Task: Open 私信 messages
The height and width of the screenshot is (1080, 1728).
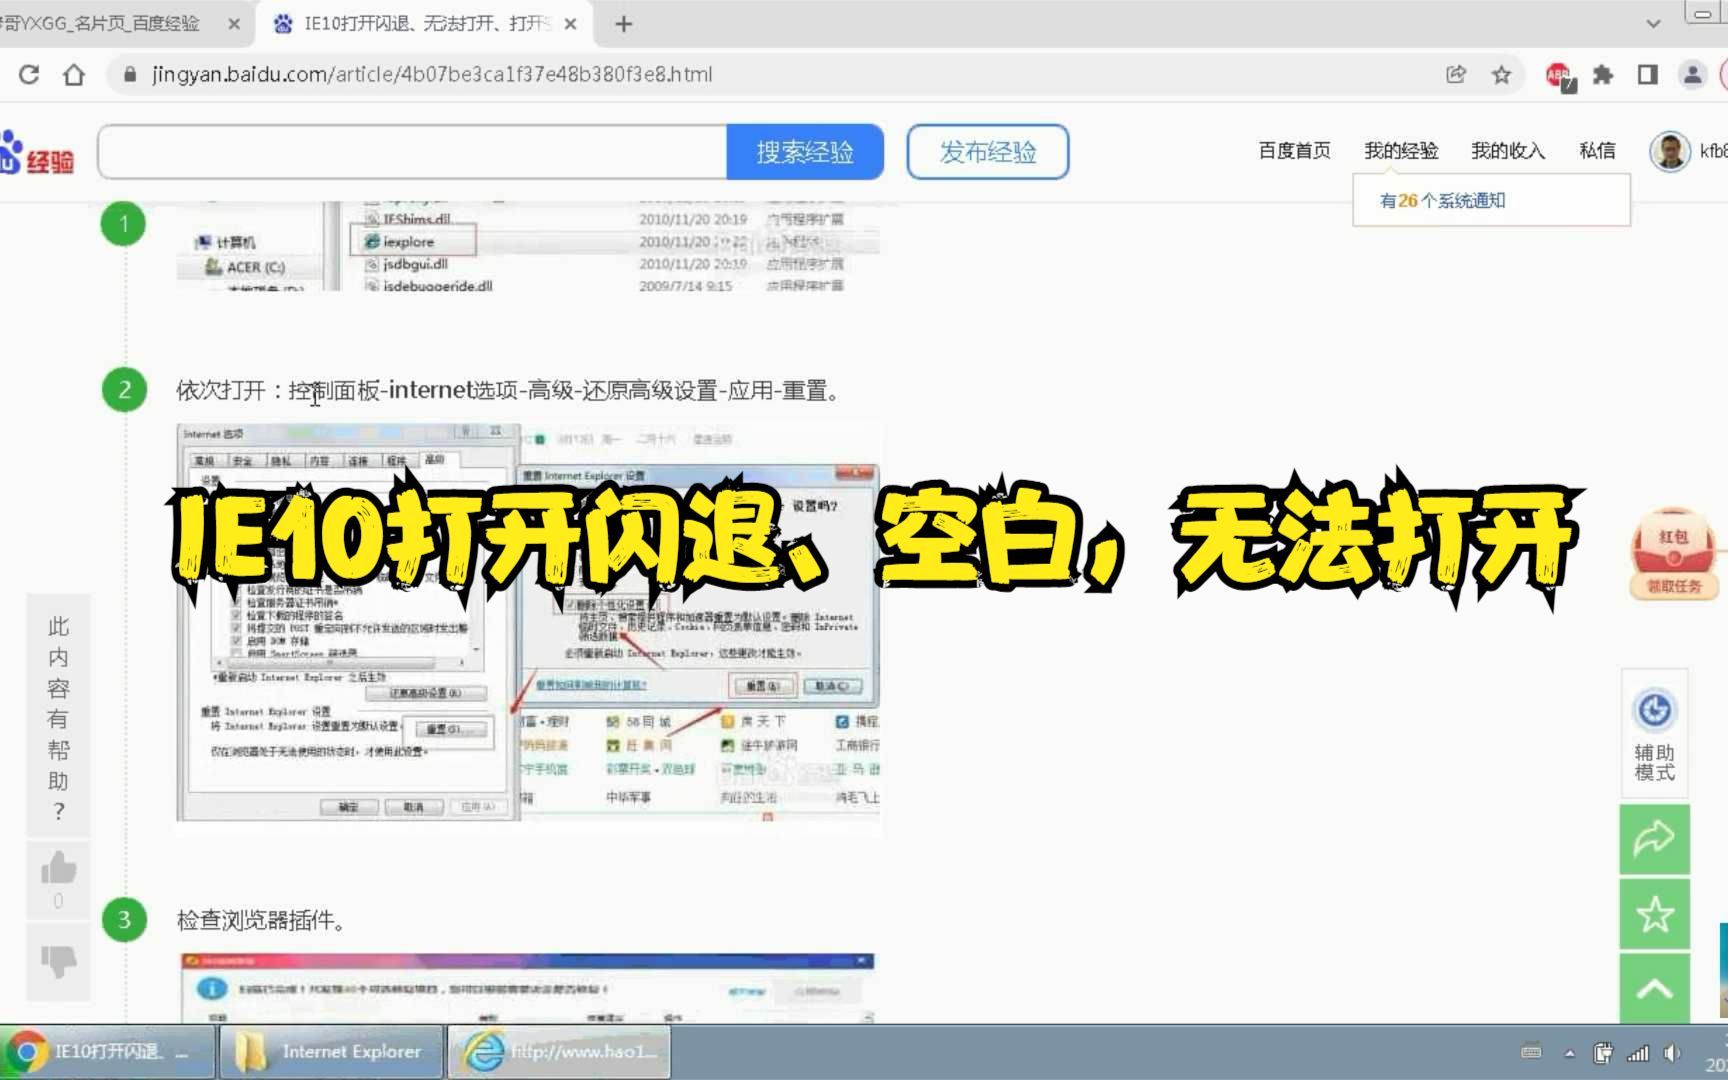Action: point(1597,150)
